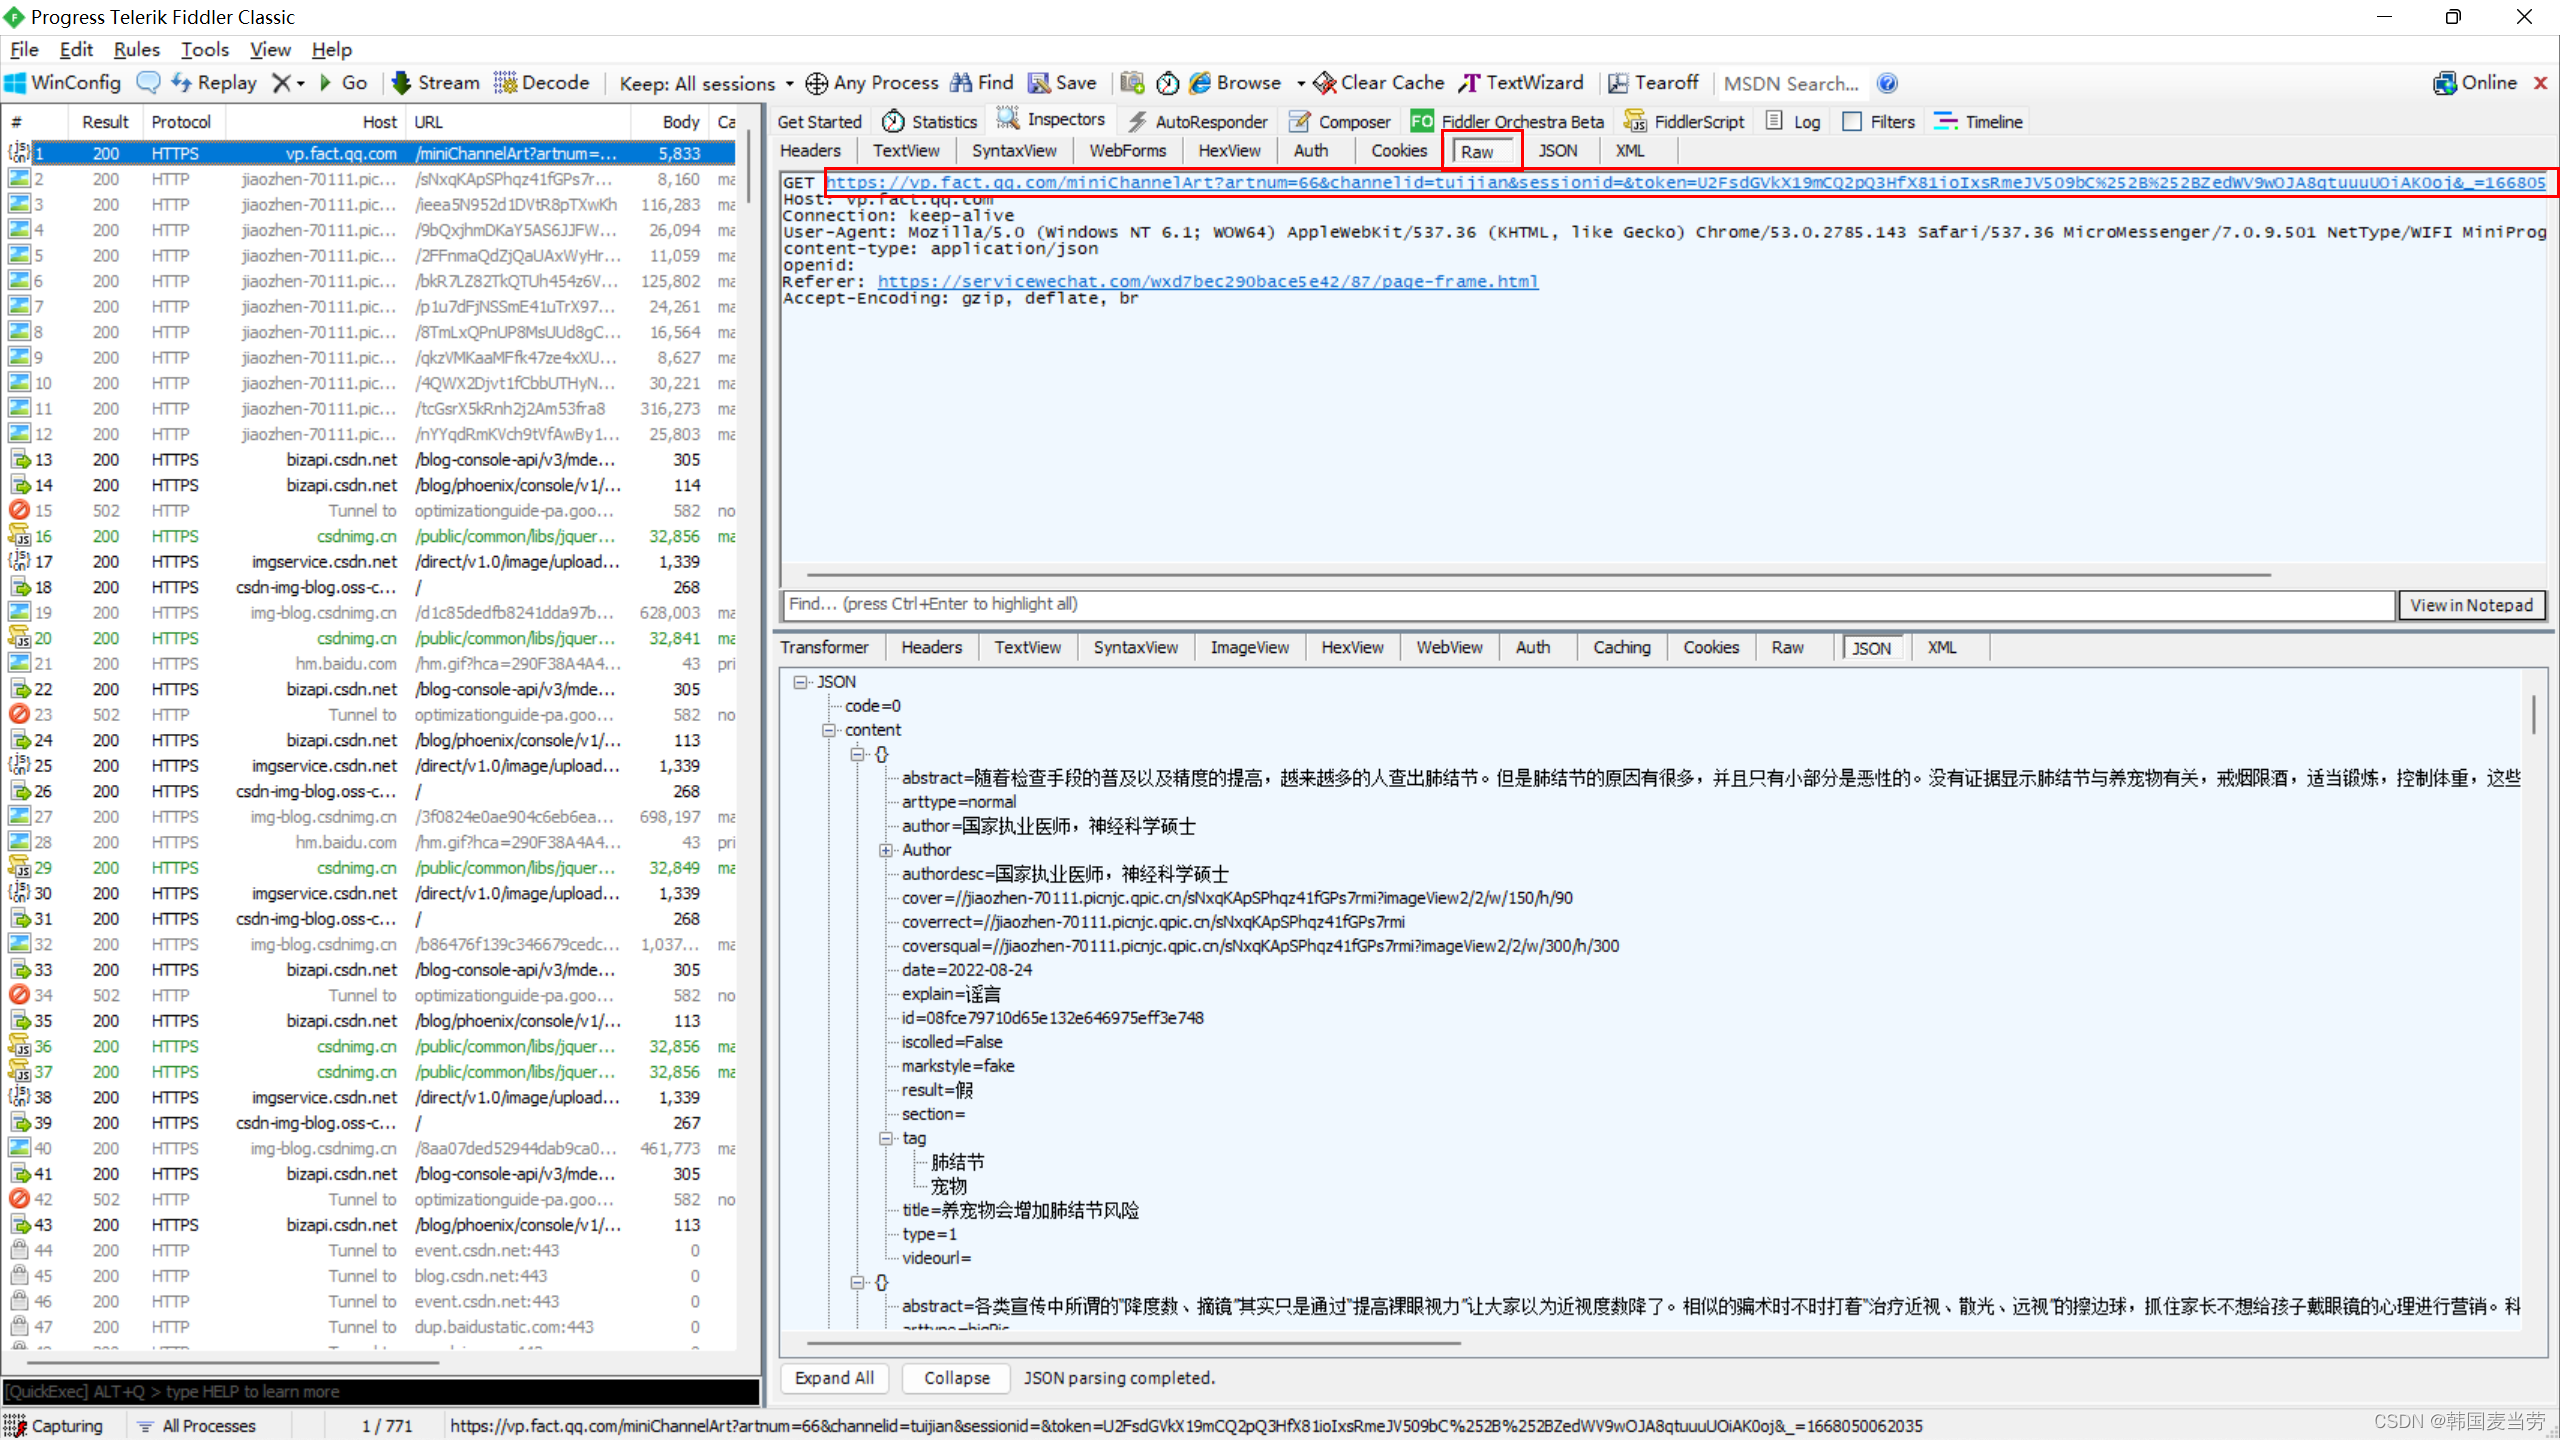
Task: Collapse the root JSON tree node
Action: [800, 682]
